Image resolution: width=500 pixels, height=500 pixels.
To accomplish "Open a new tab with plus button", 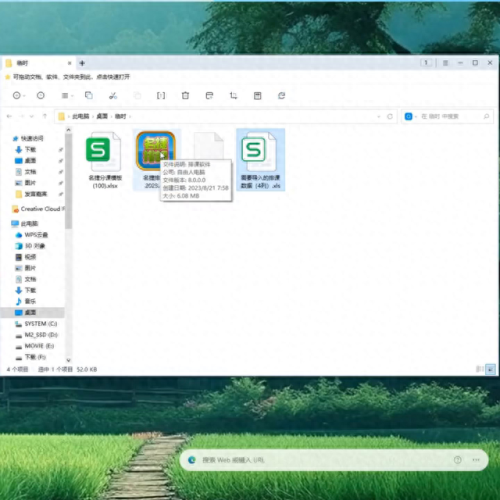I will point(82,63).
